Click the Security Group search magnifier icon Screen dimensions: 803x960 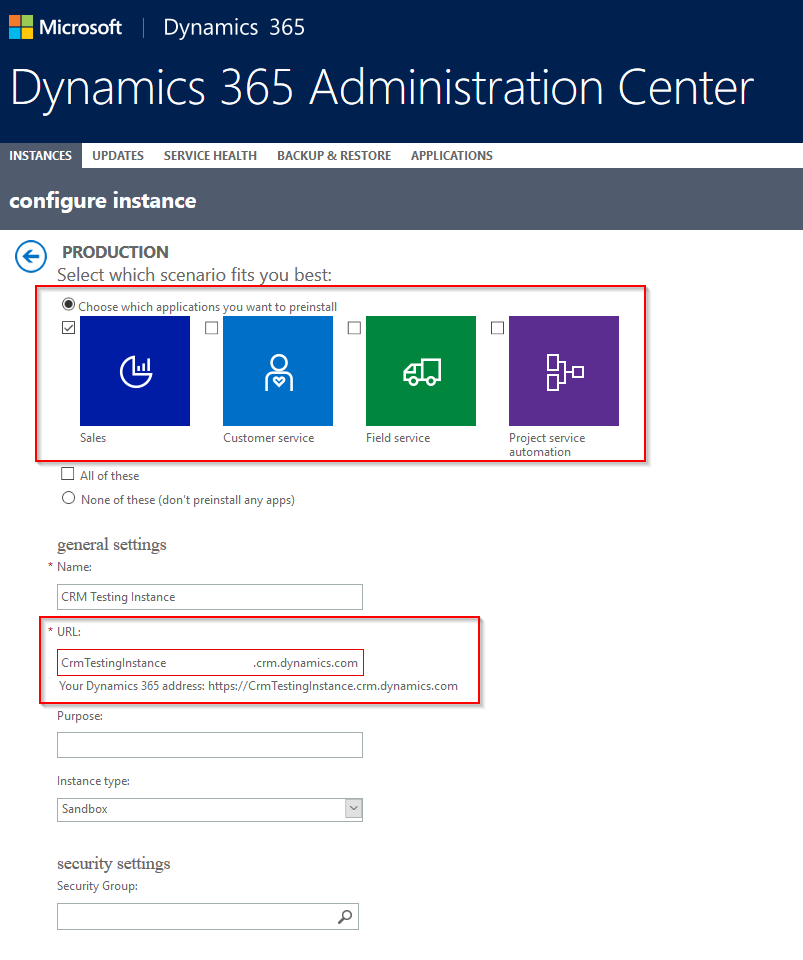(345, 917)
